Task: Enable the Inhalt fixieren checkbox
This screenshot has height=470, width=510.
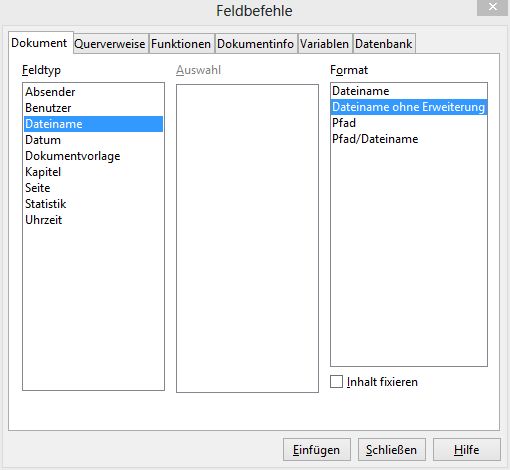Action: tap(336, 382)
